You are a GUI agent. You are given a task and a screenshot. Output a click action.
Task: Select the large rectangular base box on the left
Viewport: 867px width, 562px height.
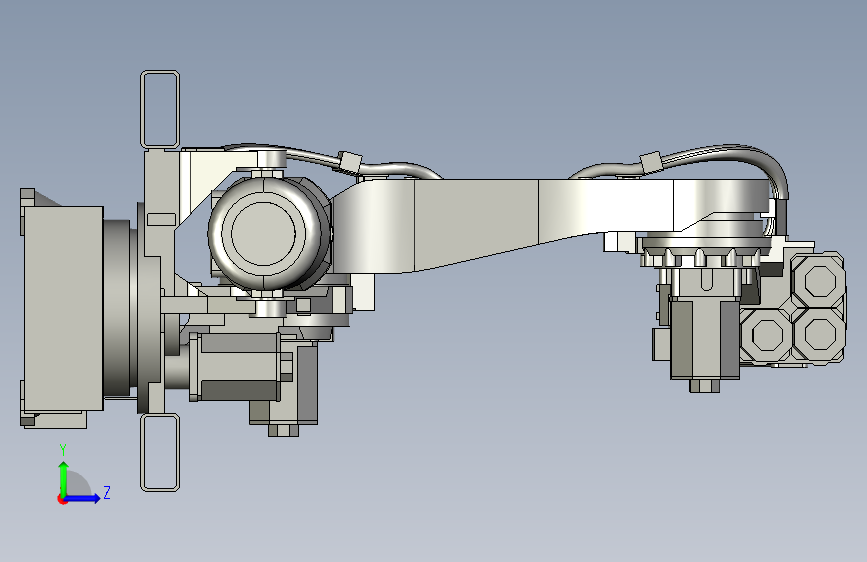click(62, 308)
